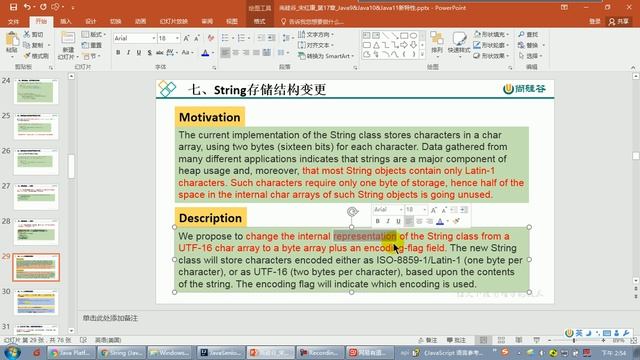Select the oval shape from the shapes gallery
The width and height of the screenshot is (640, 360).
pos(413,36)
